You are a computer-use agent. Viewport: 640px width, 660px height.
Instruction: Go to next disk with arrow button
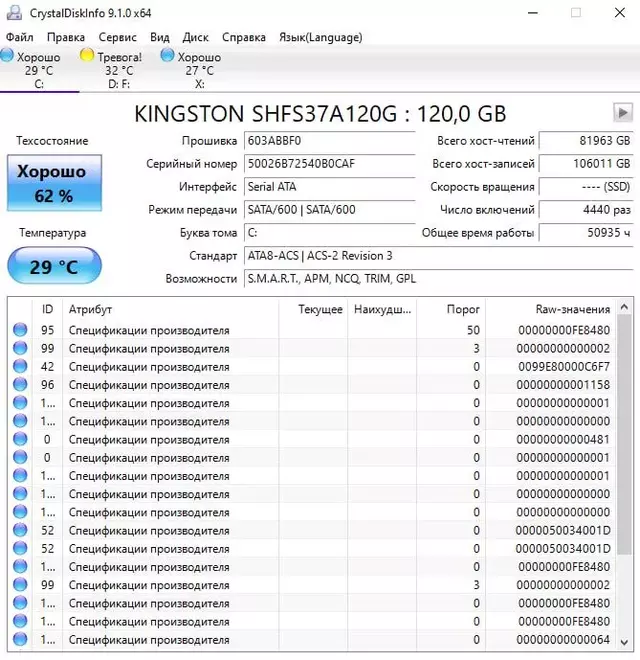click(623, 113)
